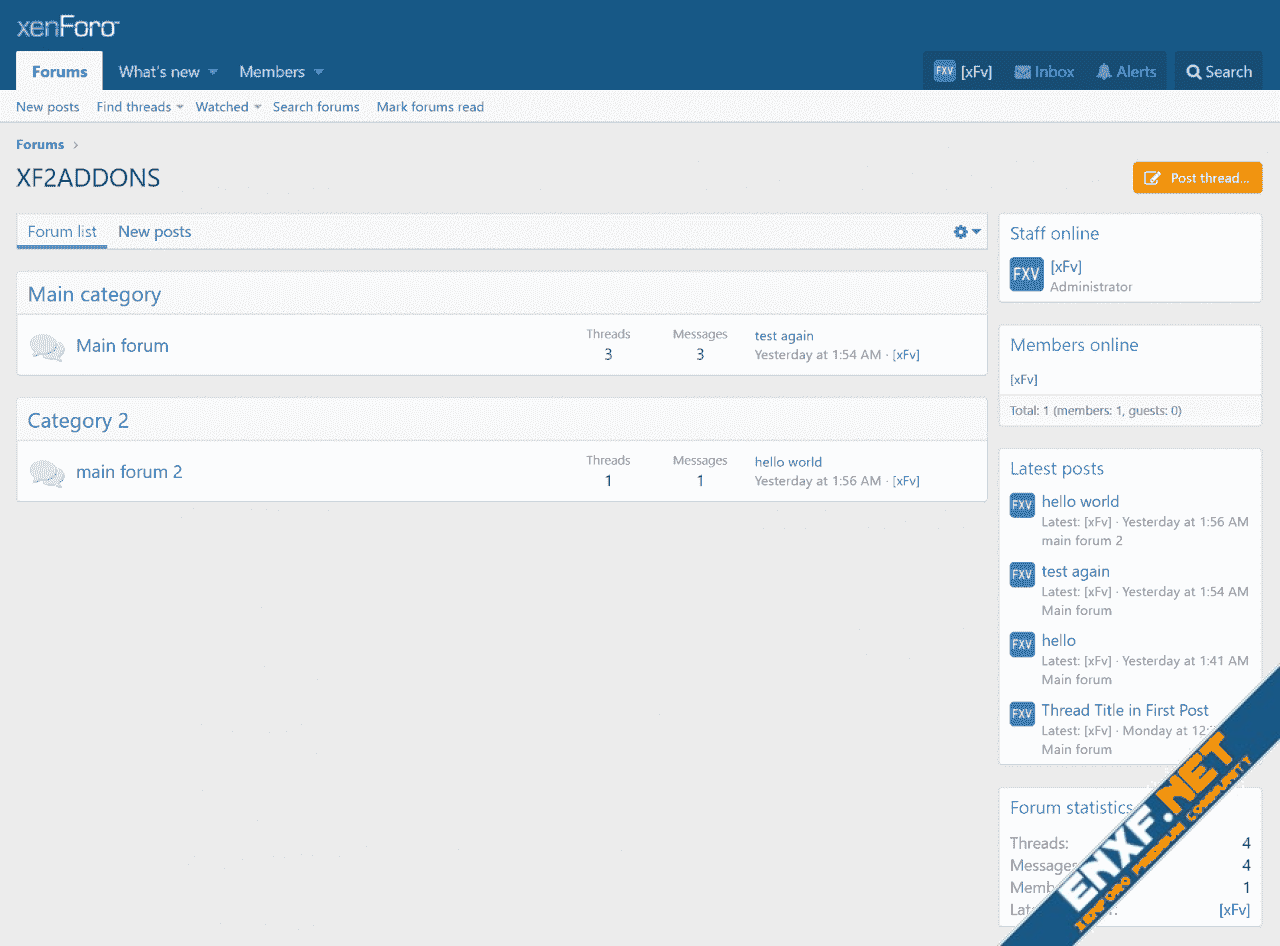Image resolution: width=1280 pixels, height=946 pixels.
Task: Click Mark forums read link
Action: point(430,107)
